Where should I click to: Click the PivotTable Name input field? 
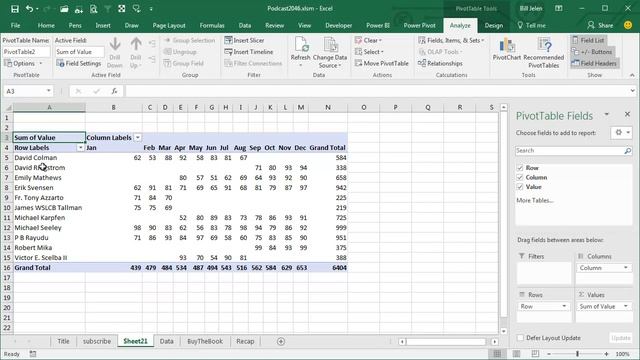click(26, 52)
